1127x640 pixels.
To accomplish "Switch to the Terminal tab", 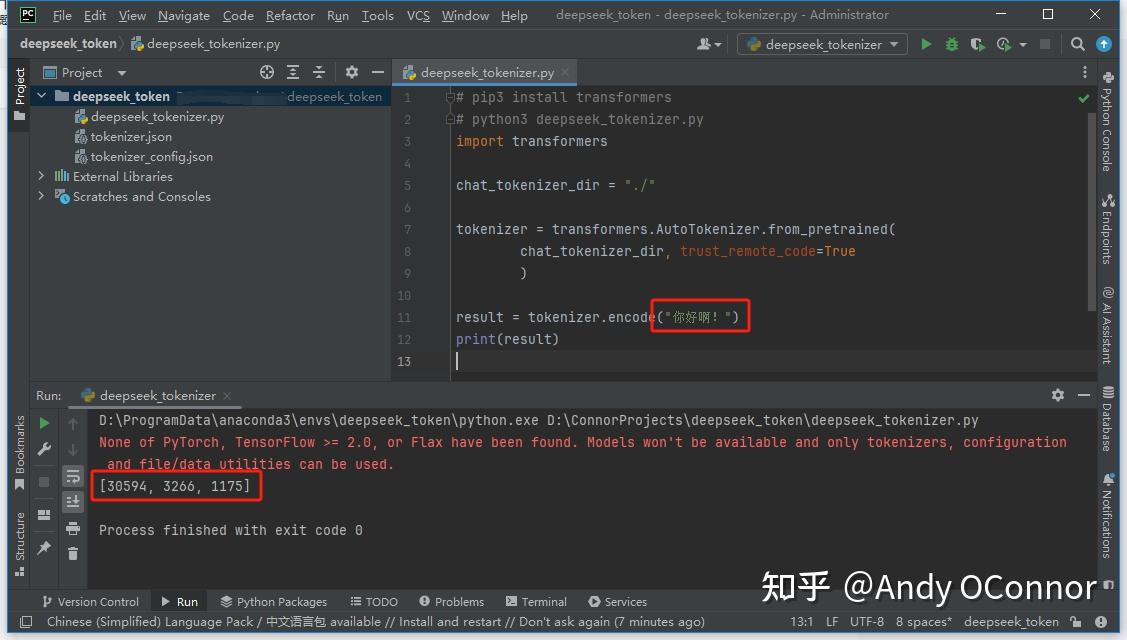I will (x=537, y=601).
